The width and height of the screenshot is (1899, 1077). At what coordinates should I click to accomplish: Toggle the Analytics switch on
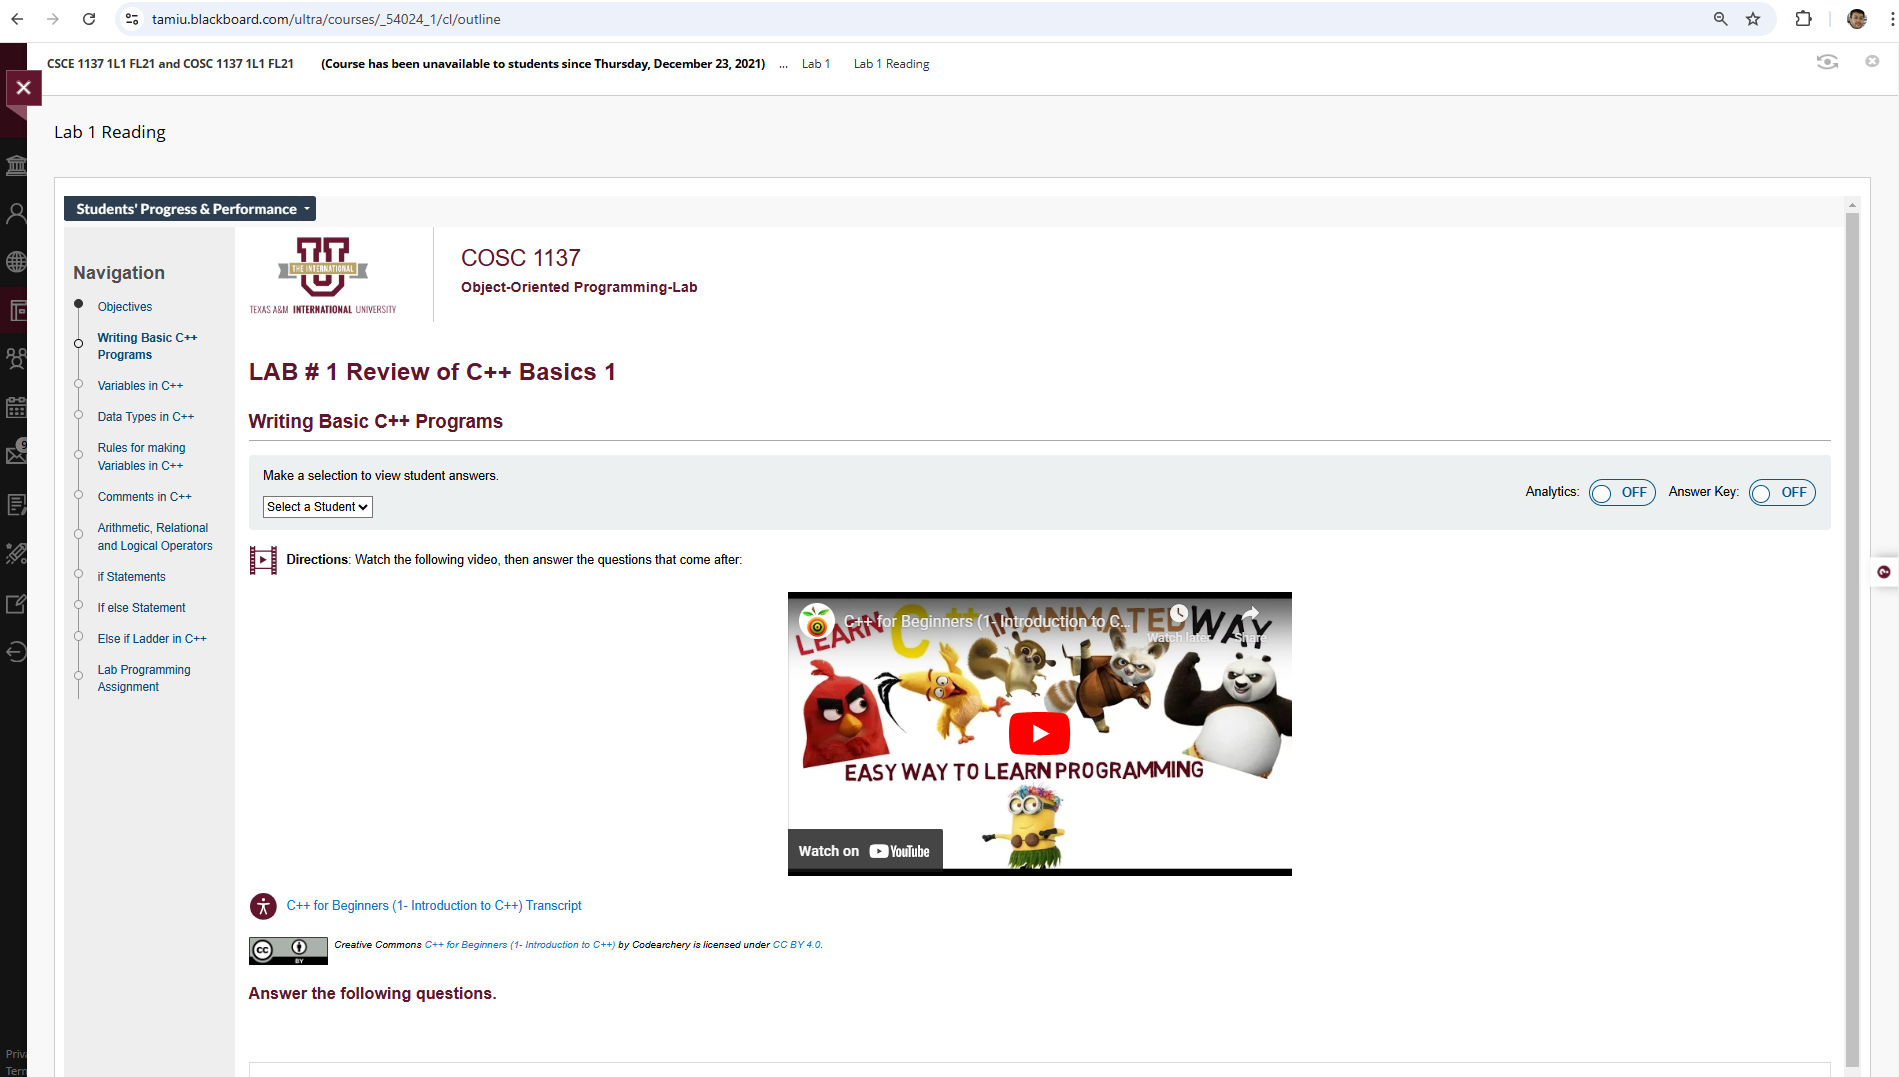[x=1622, y=493]
